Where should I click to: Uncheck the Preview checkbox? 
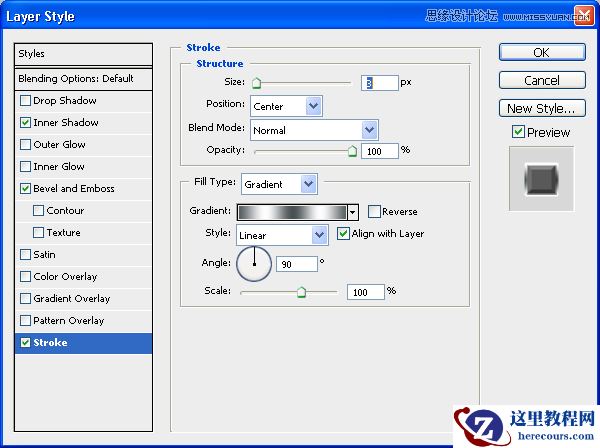click(518, 132)
